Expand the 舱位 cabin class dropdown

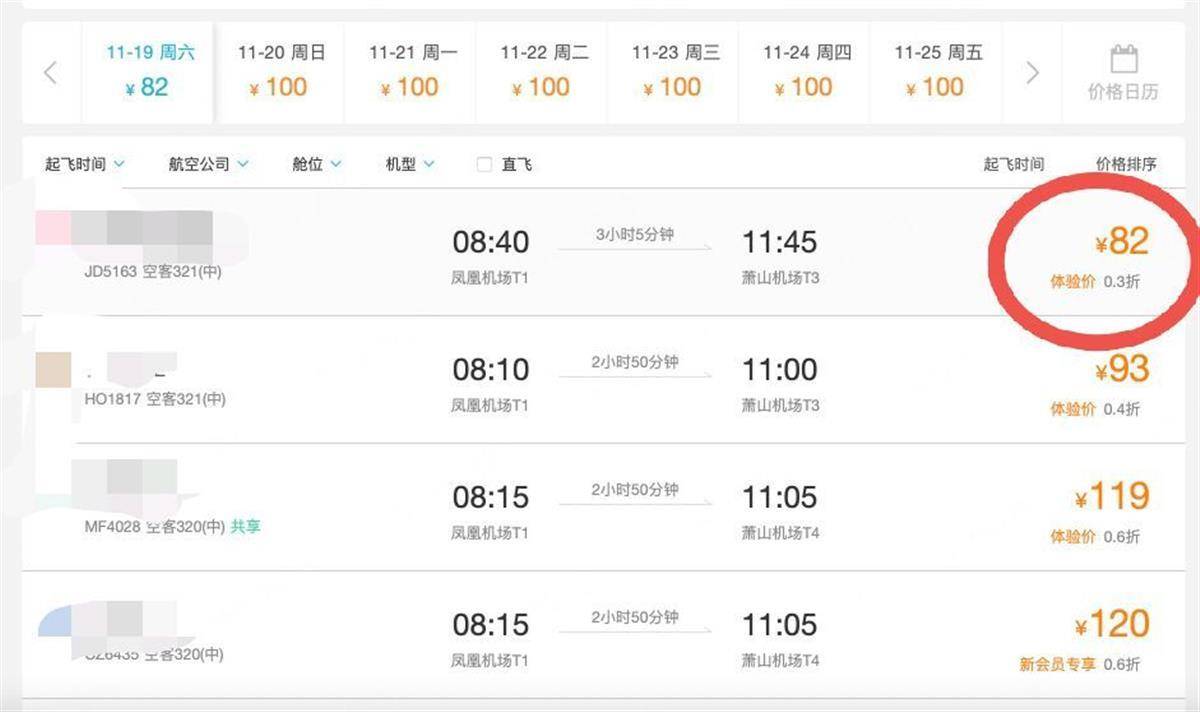(317, 164)
